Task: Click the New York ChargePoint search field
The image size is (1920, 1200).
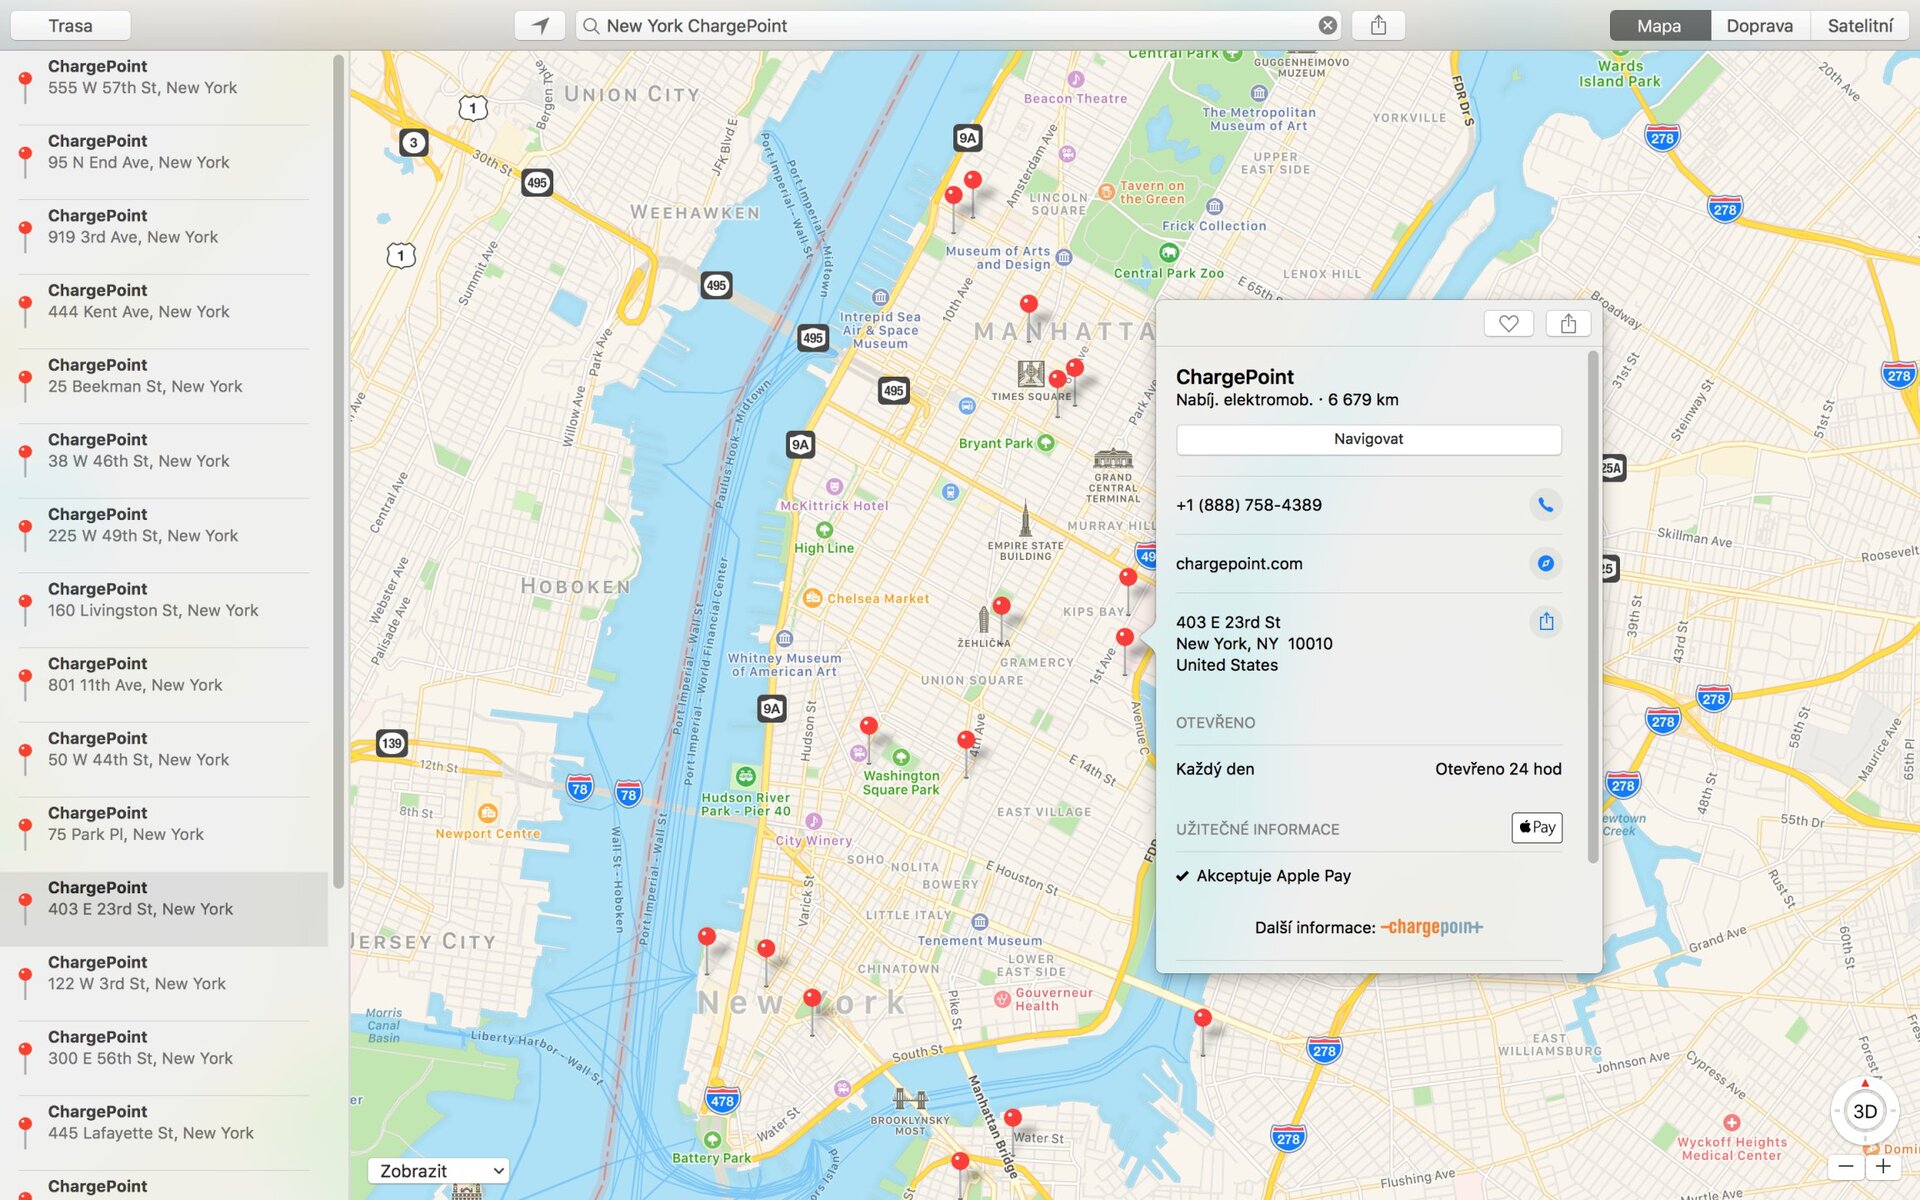Action: point(950,25)
